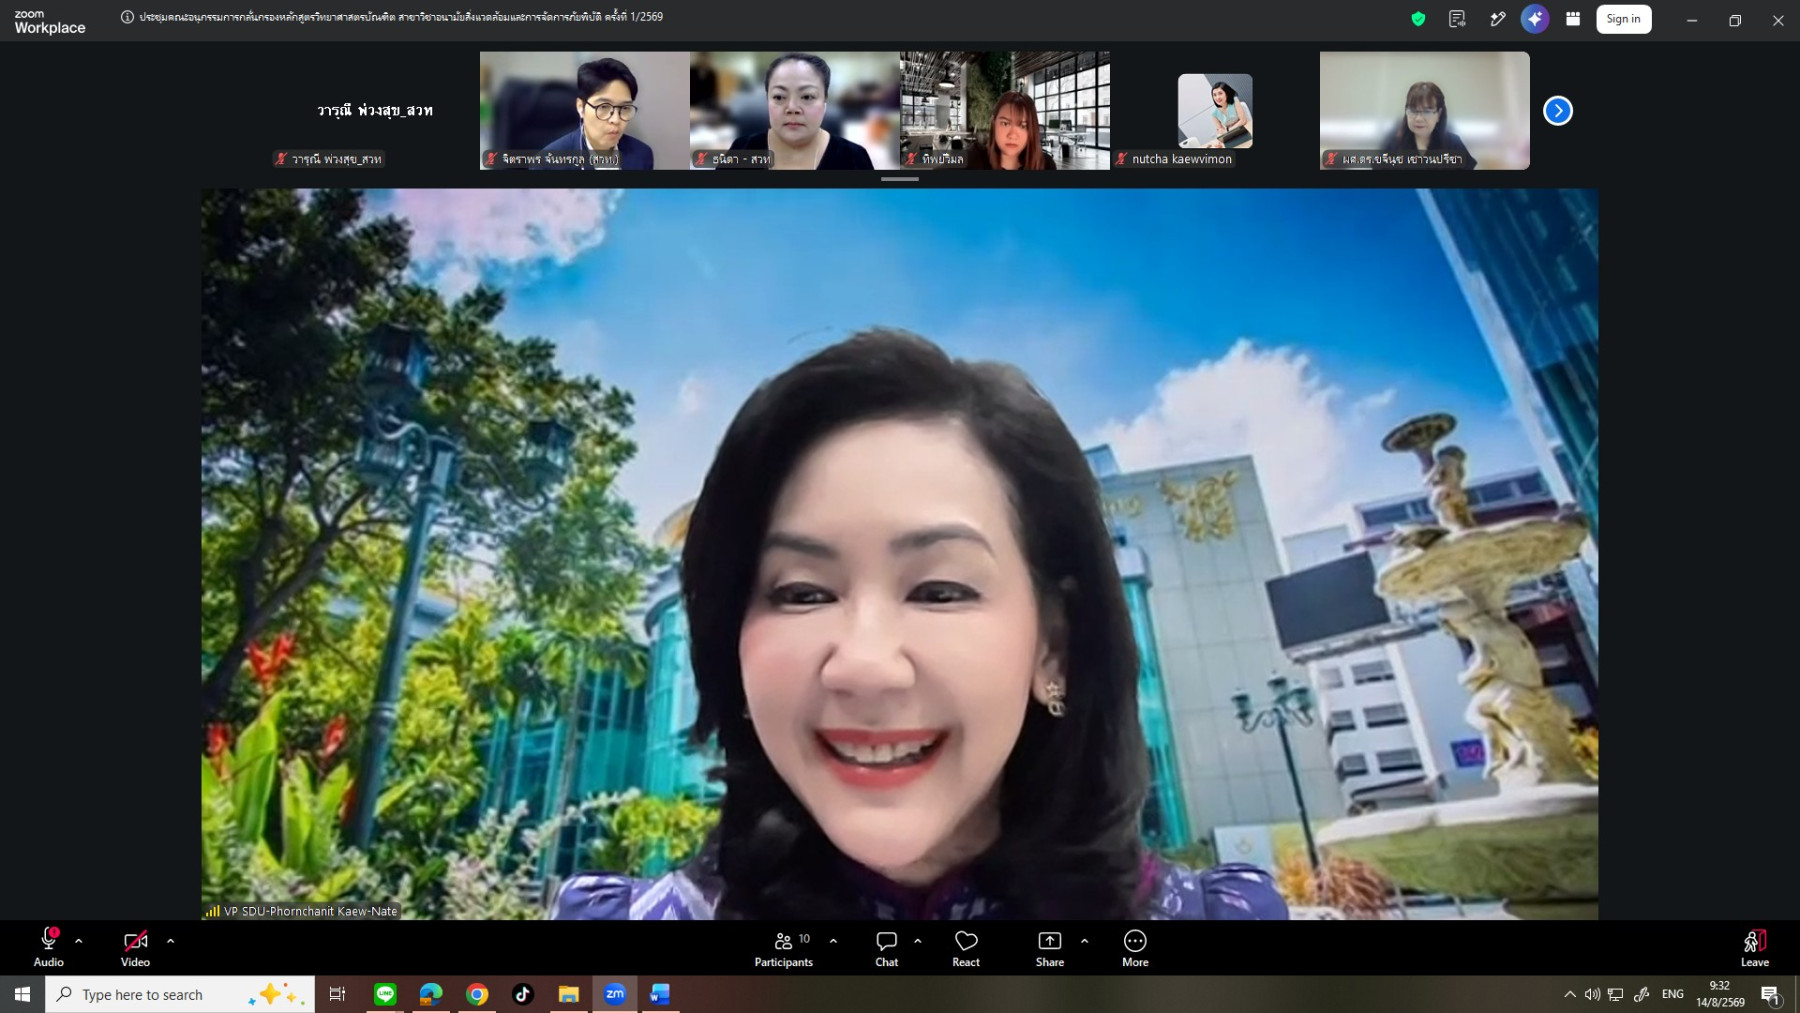Screen dimensions: 1800x1013
Task: Click the Zoom taskbar icon
Action: click(615, 994)
